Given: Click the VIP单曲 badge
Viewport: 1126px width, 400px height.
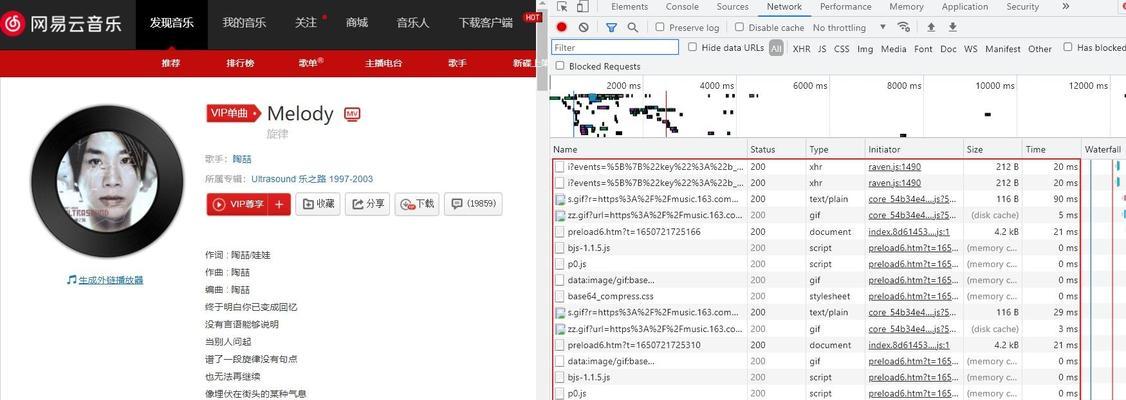Looking at the screenshot, I should [x=233, y=113].
